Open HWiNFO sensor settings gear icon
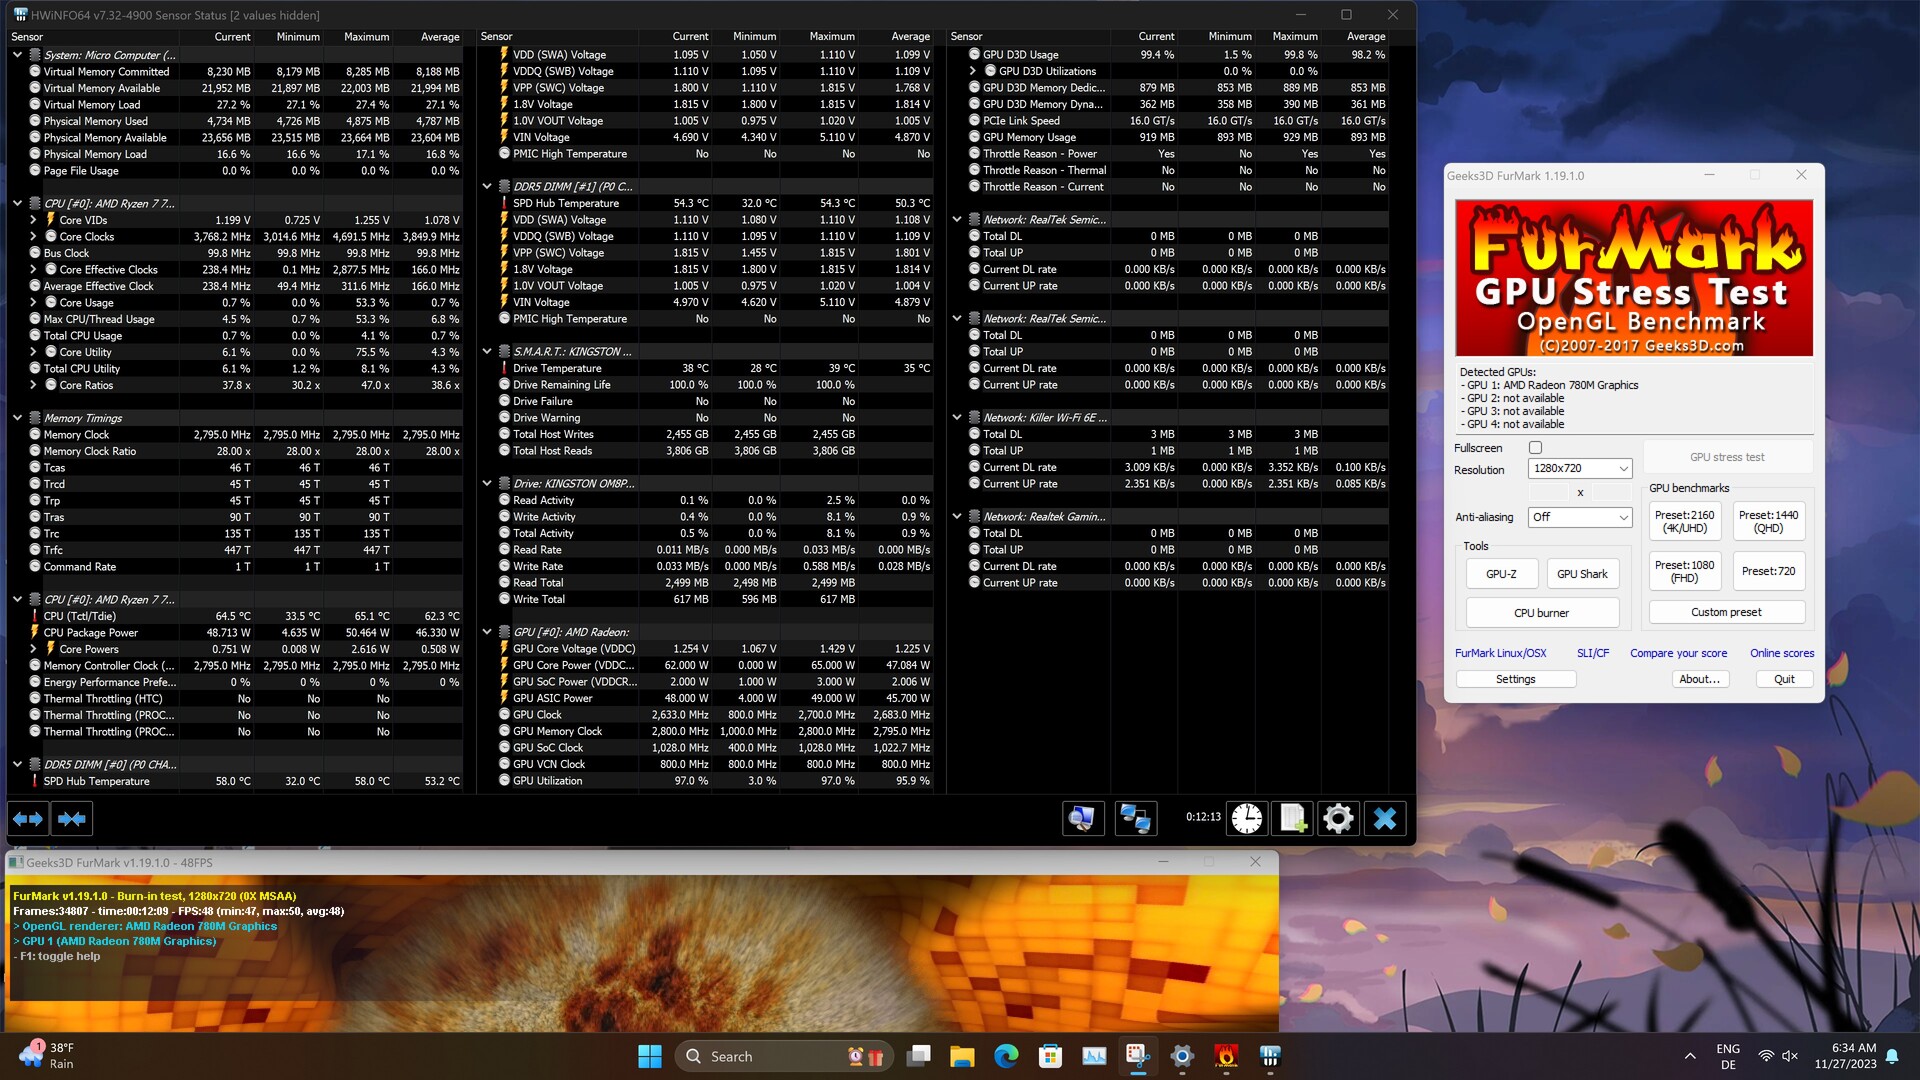Screen dimensions: 1920x1080 pyautogui.click(x=1338, y=819)
